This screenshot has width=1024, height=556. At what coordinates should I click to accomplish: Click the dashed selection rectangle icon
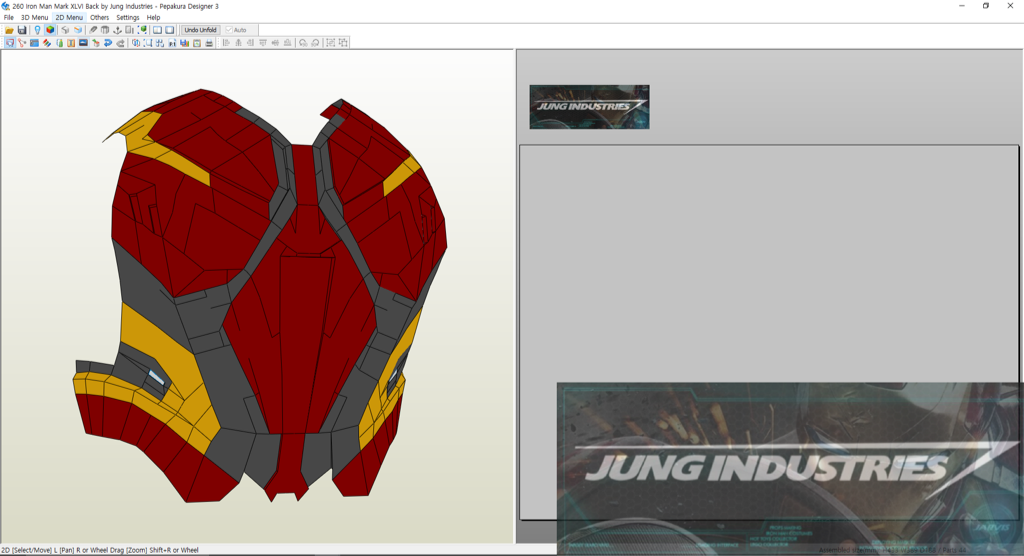click(148, 43)
